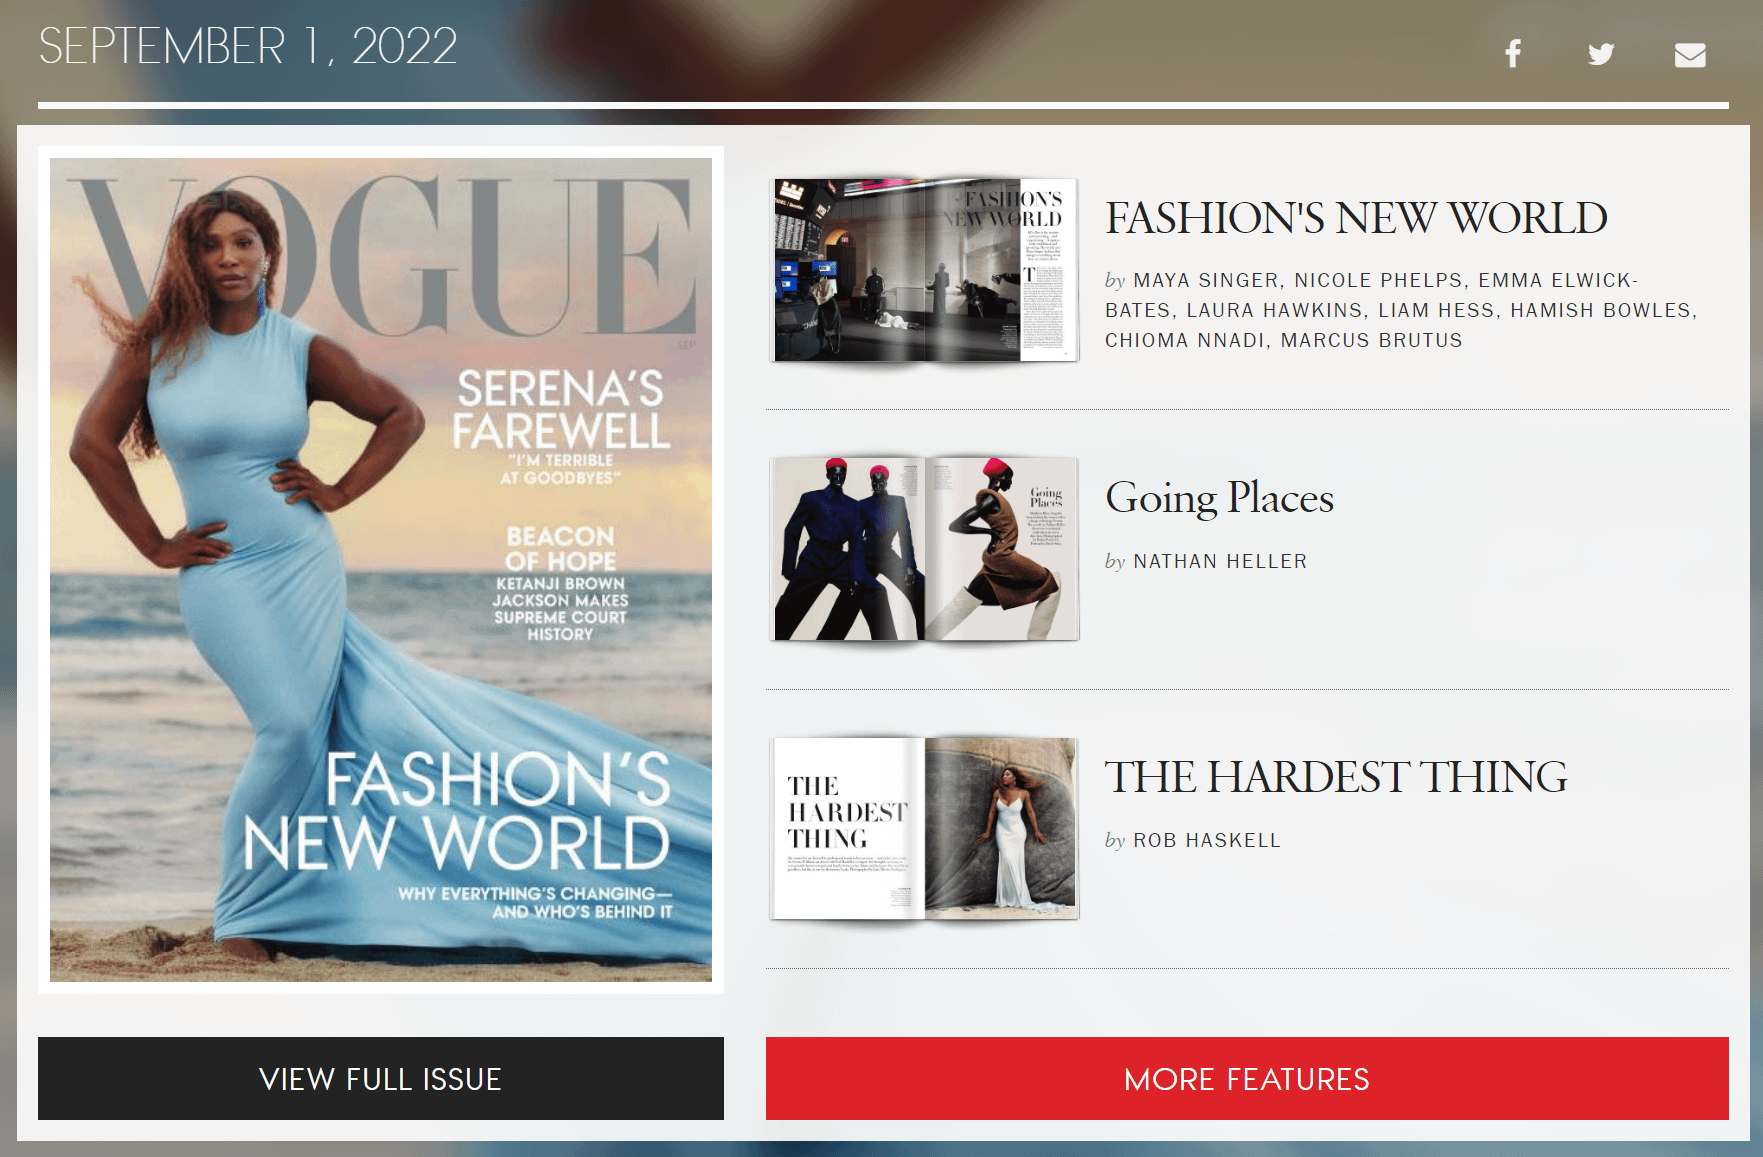This screenshot has height=1157, width=1763.
Task: Click VIEW FULL ISSUE button
Action: click(x=380, y=1080)
